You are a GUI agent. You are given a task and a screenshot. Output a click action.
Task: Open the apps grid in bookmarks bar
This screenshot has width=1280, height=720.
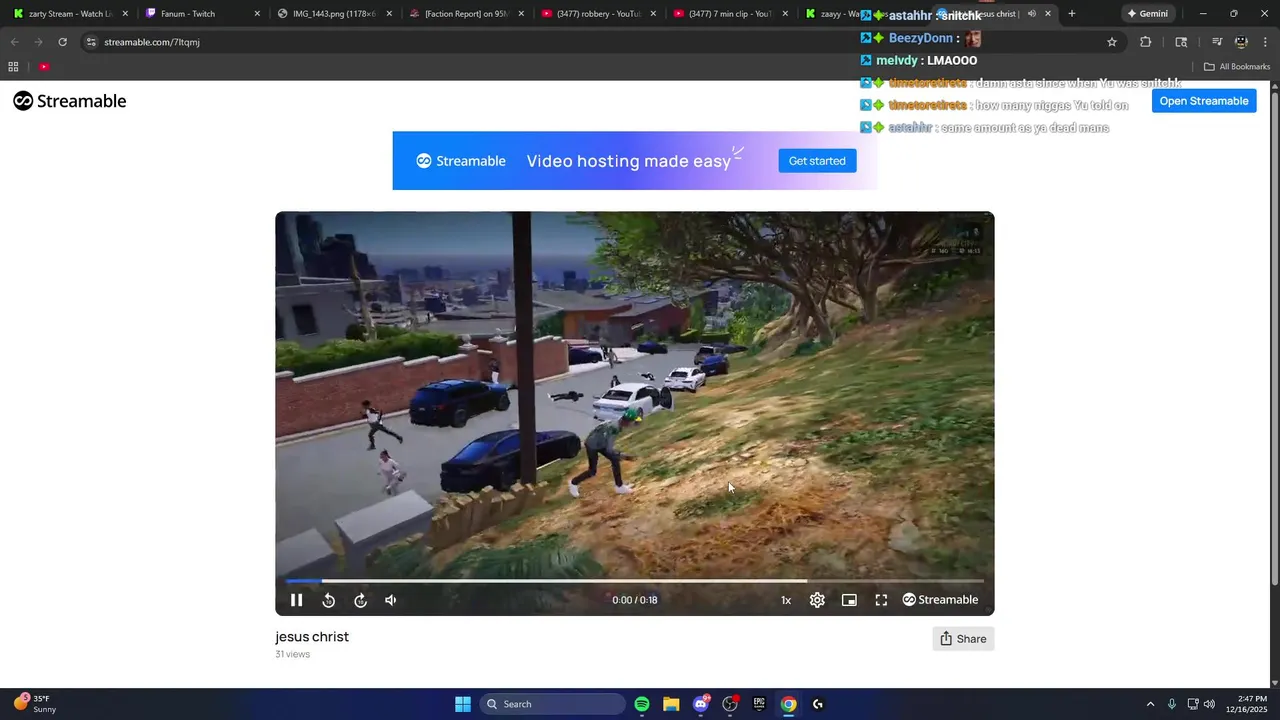13,67
